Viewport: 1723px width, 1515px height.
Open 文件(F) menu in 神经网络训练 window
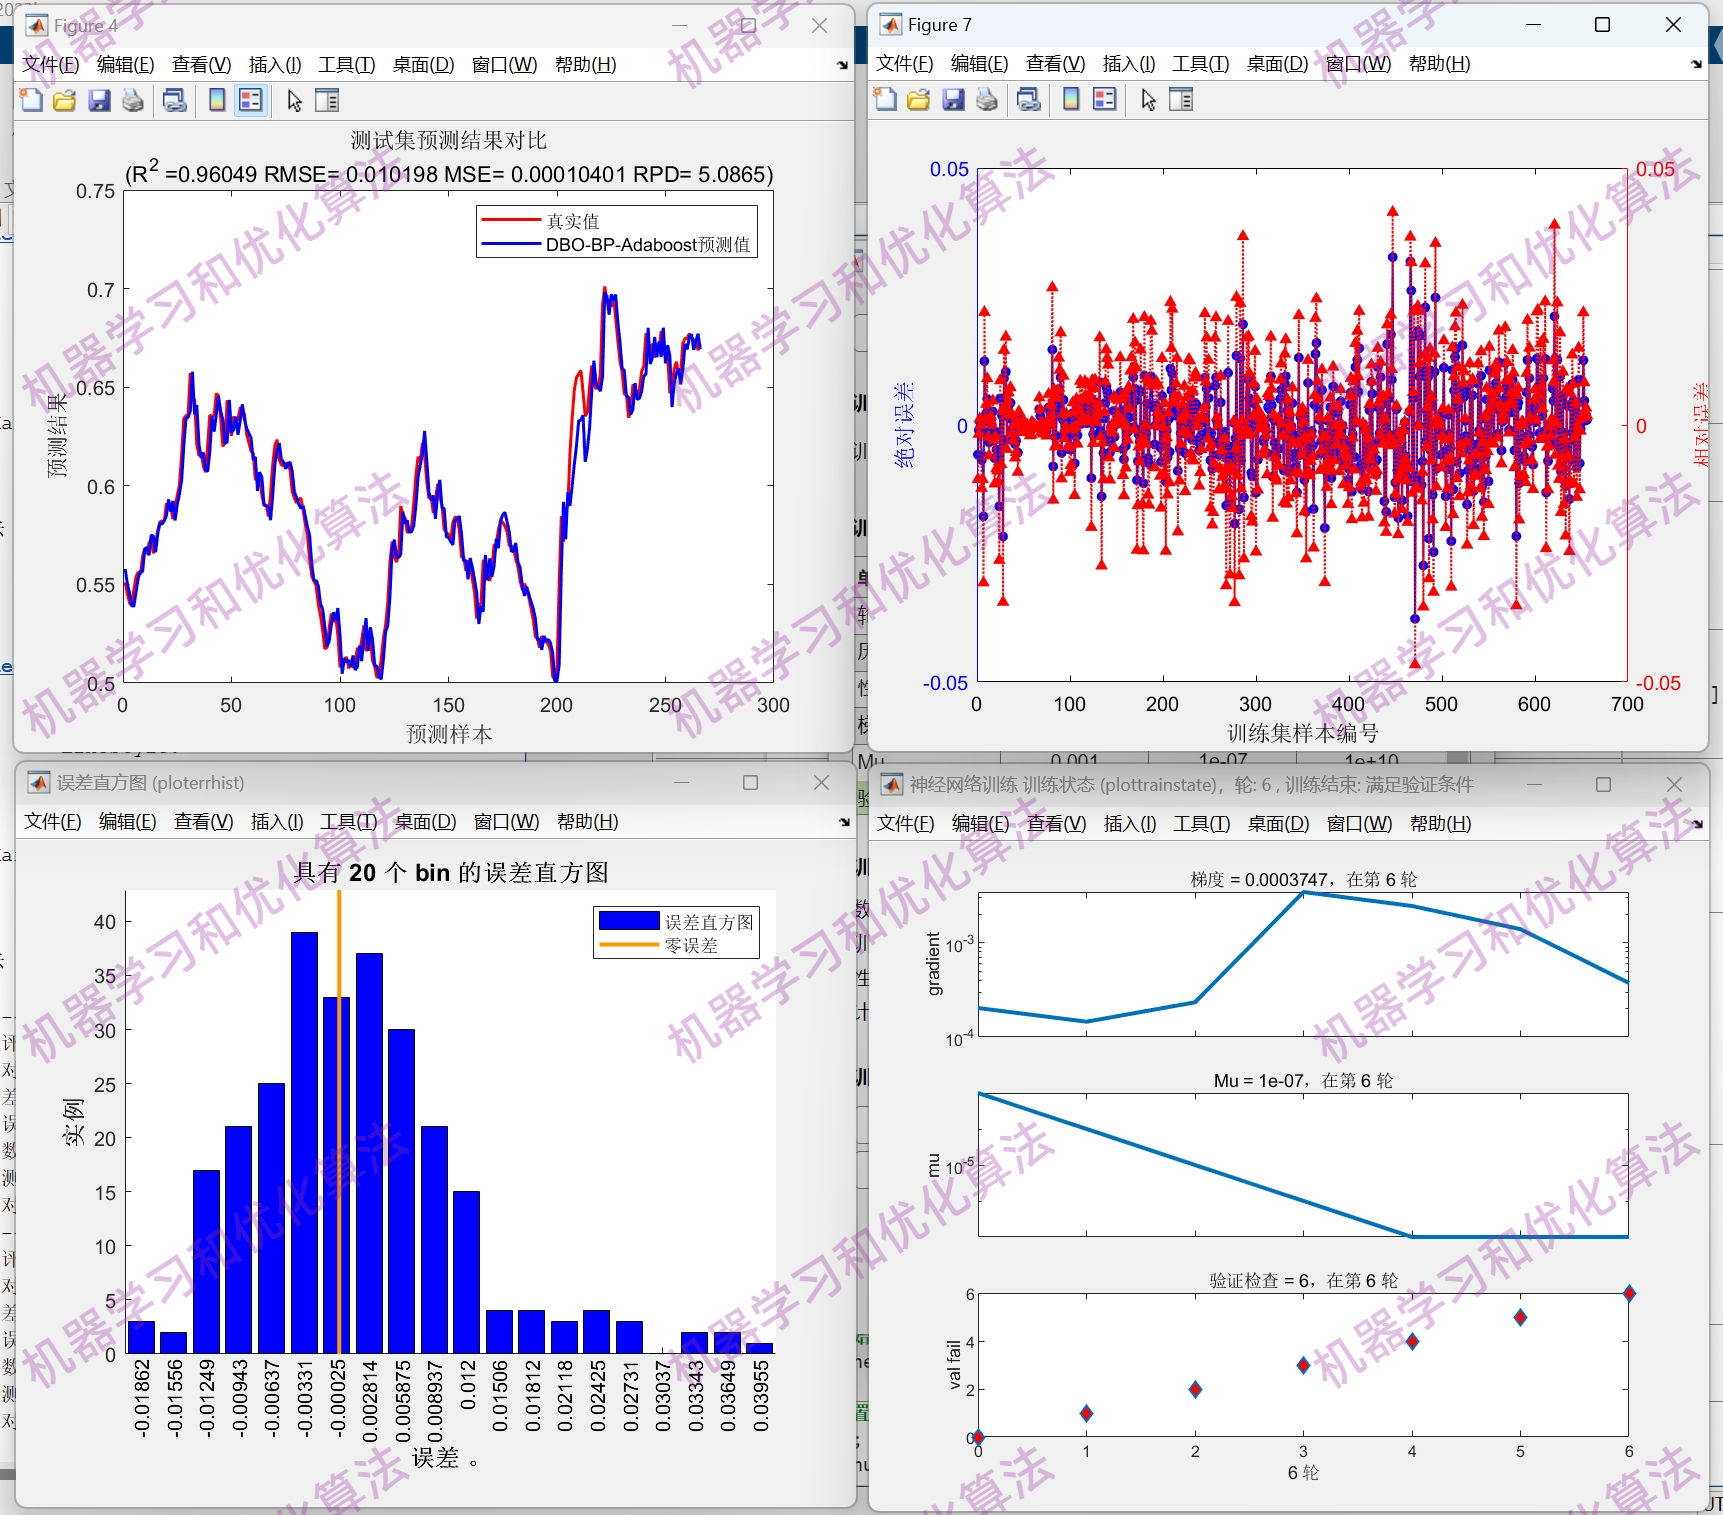click(x=906, y=824)
